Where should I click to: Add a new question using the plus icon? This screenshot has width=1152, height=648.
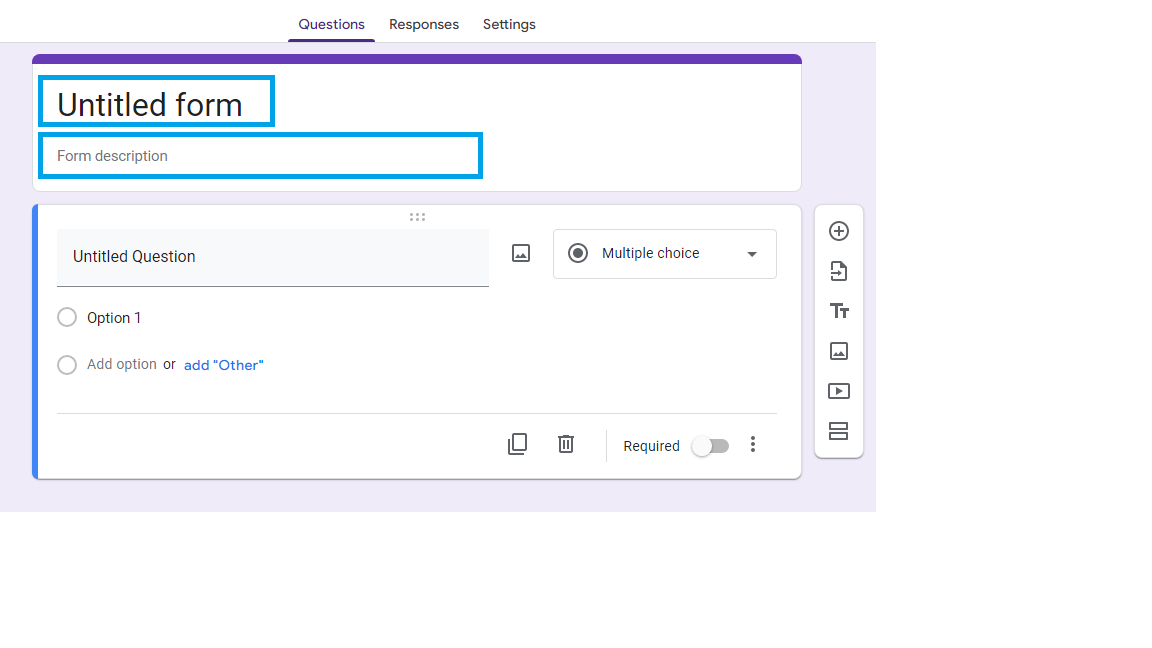click(838, 230)
